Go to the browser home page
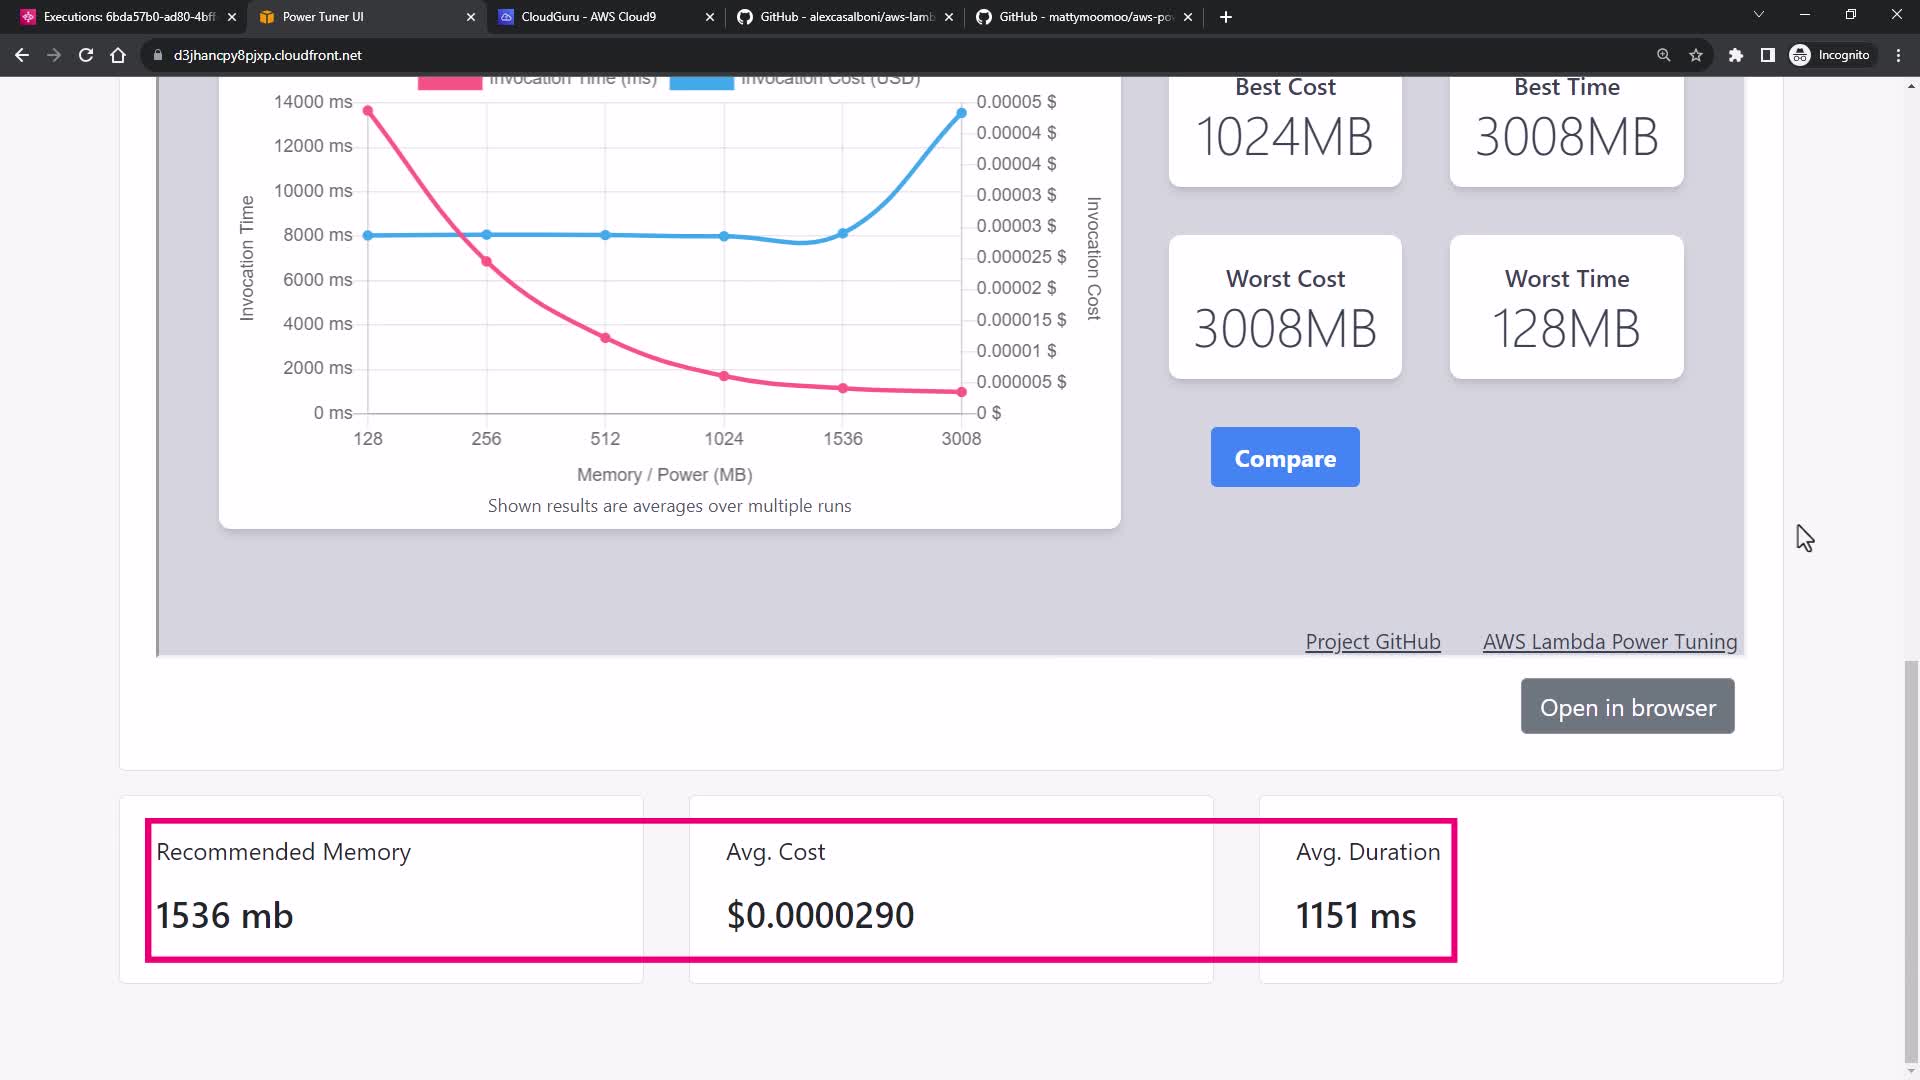The height and width of the screenshot is (1080, 1920). click(118, 55)
